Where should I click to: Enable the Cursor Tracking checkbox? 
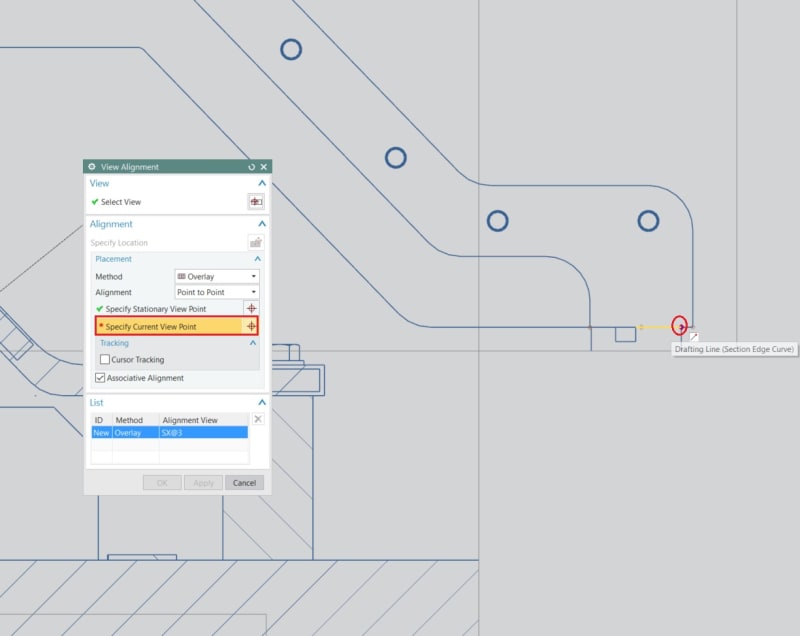coord(105,360)
